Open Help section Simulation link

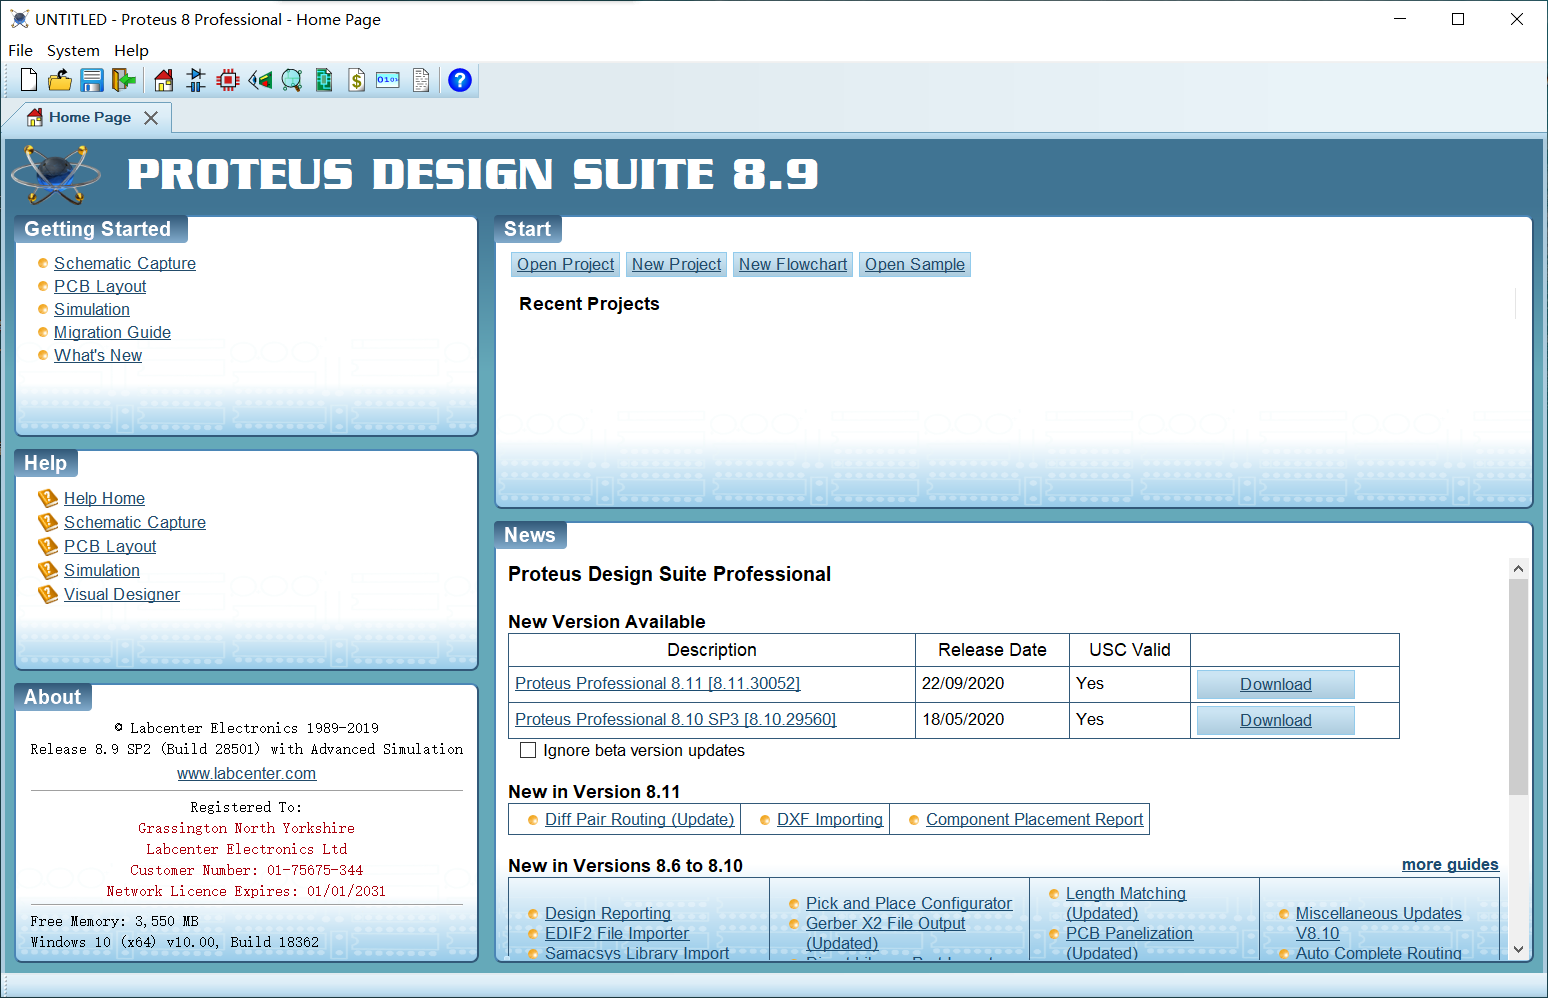[x=102, y=570]
